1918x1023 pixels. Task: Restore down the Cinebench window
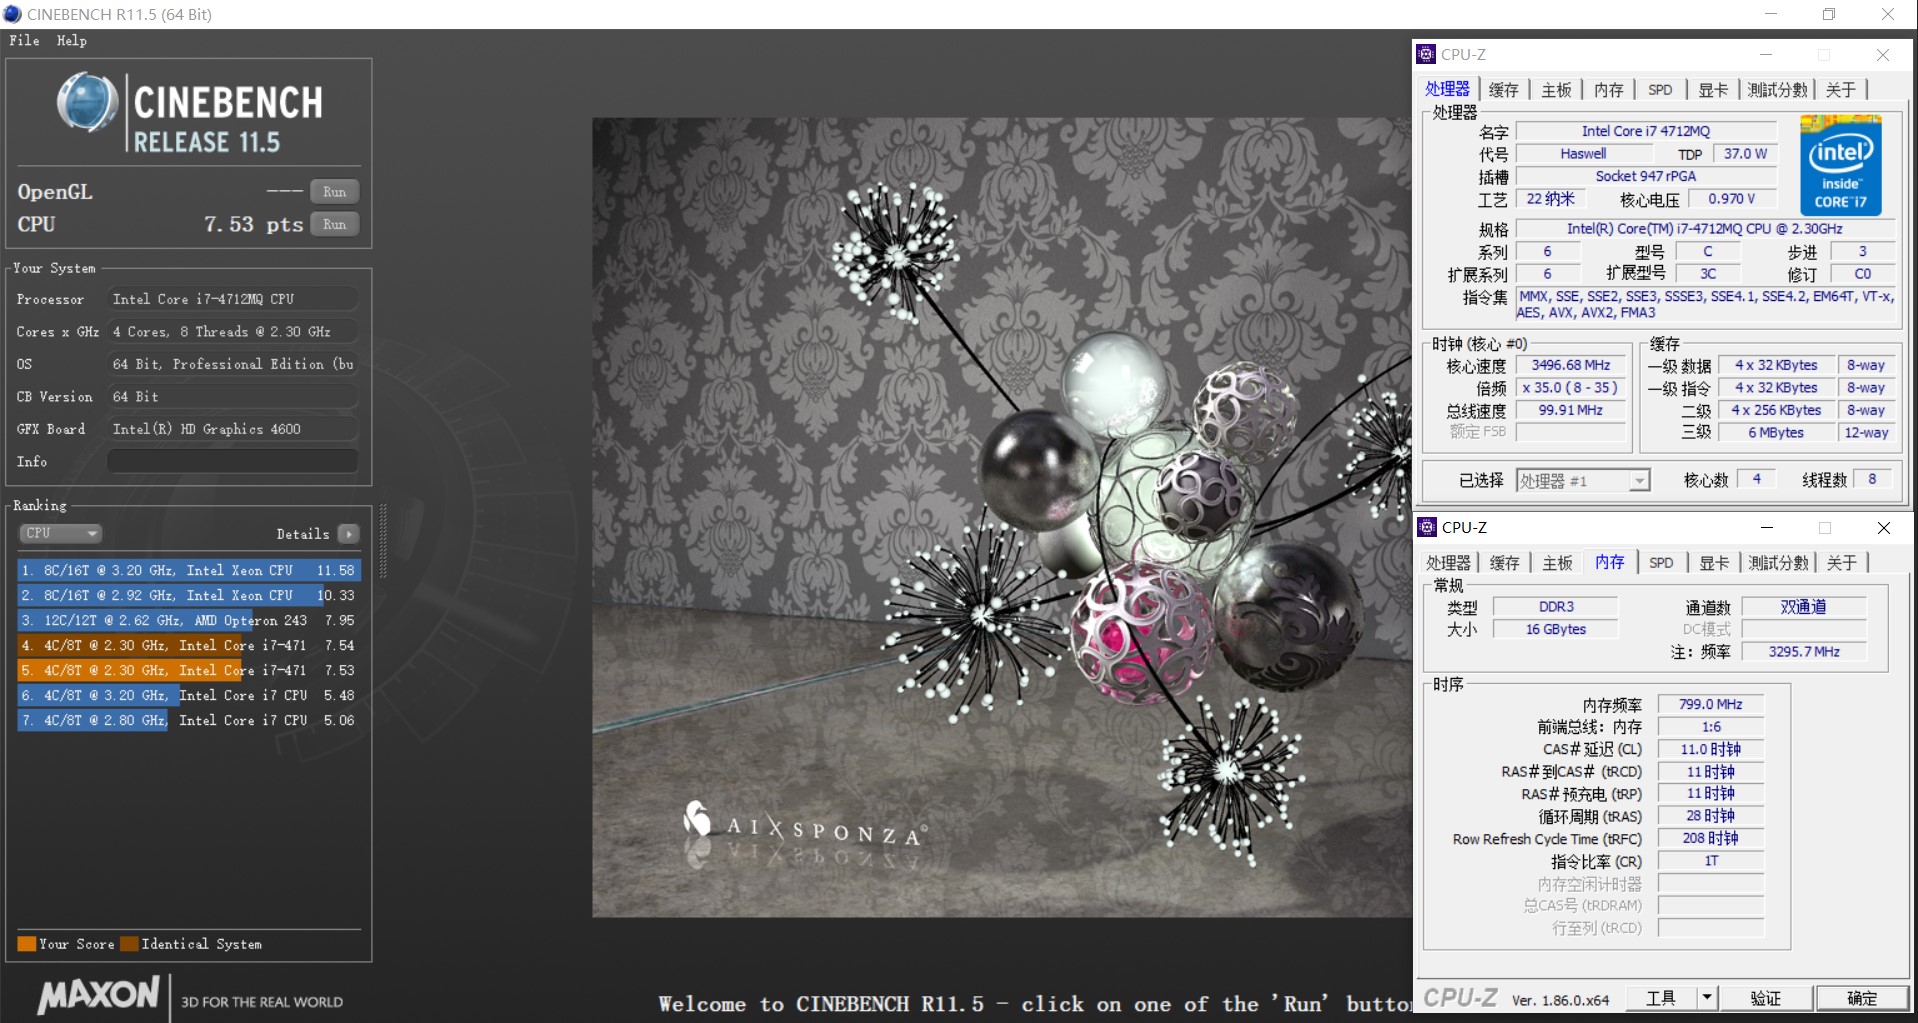pos(1829,14)
